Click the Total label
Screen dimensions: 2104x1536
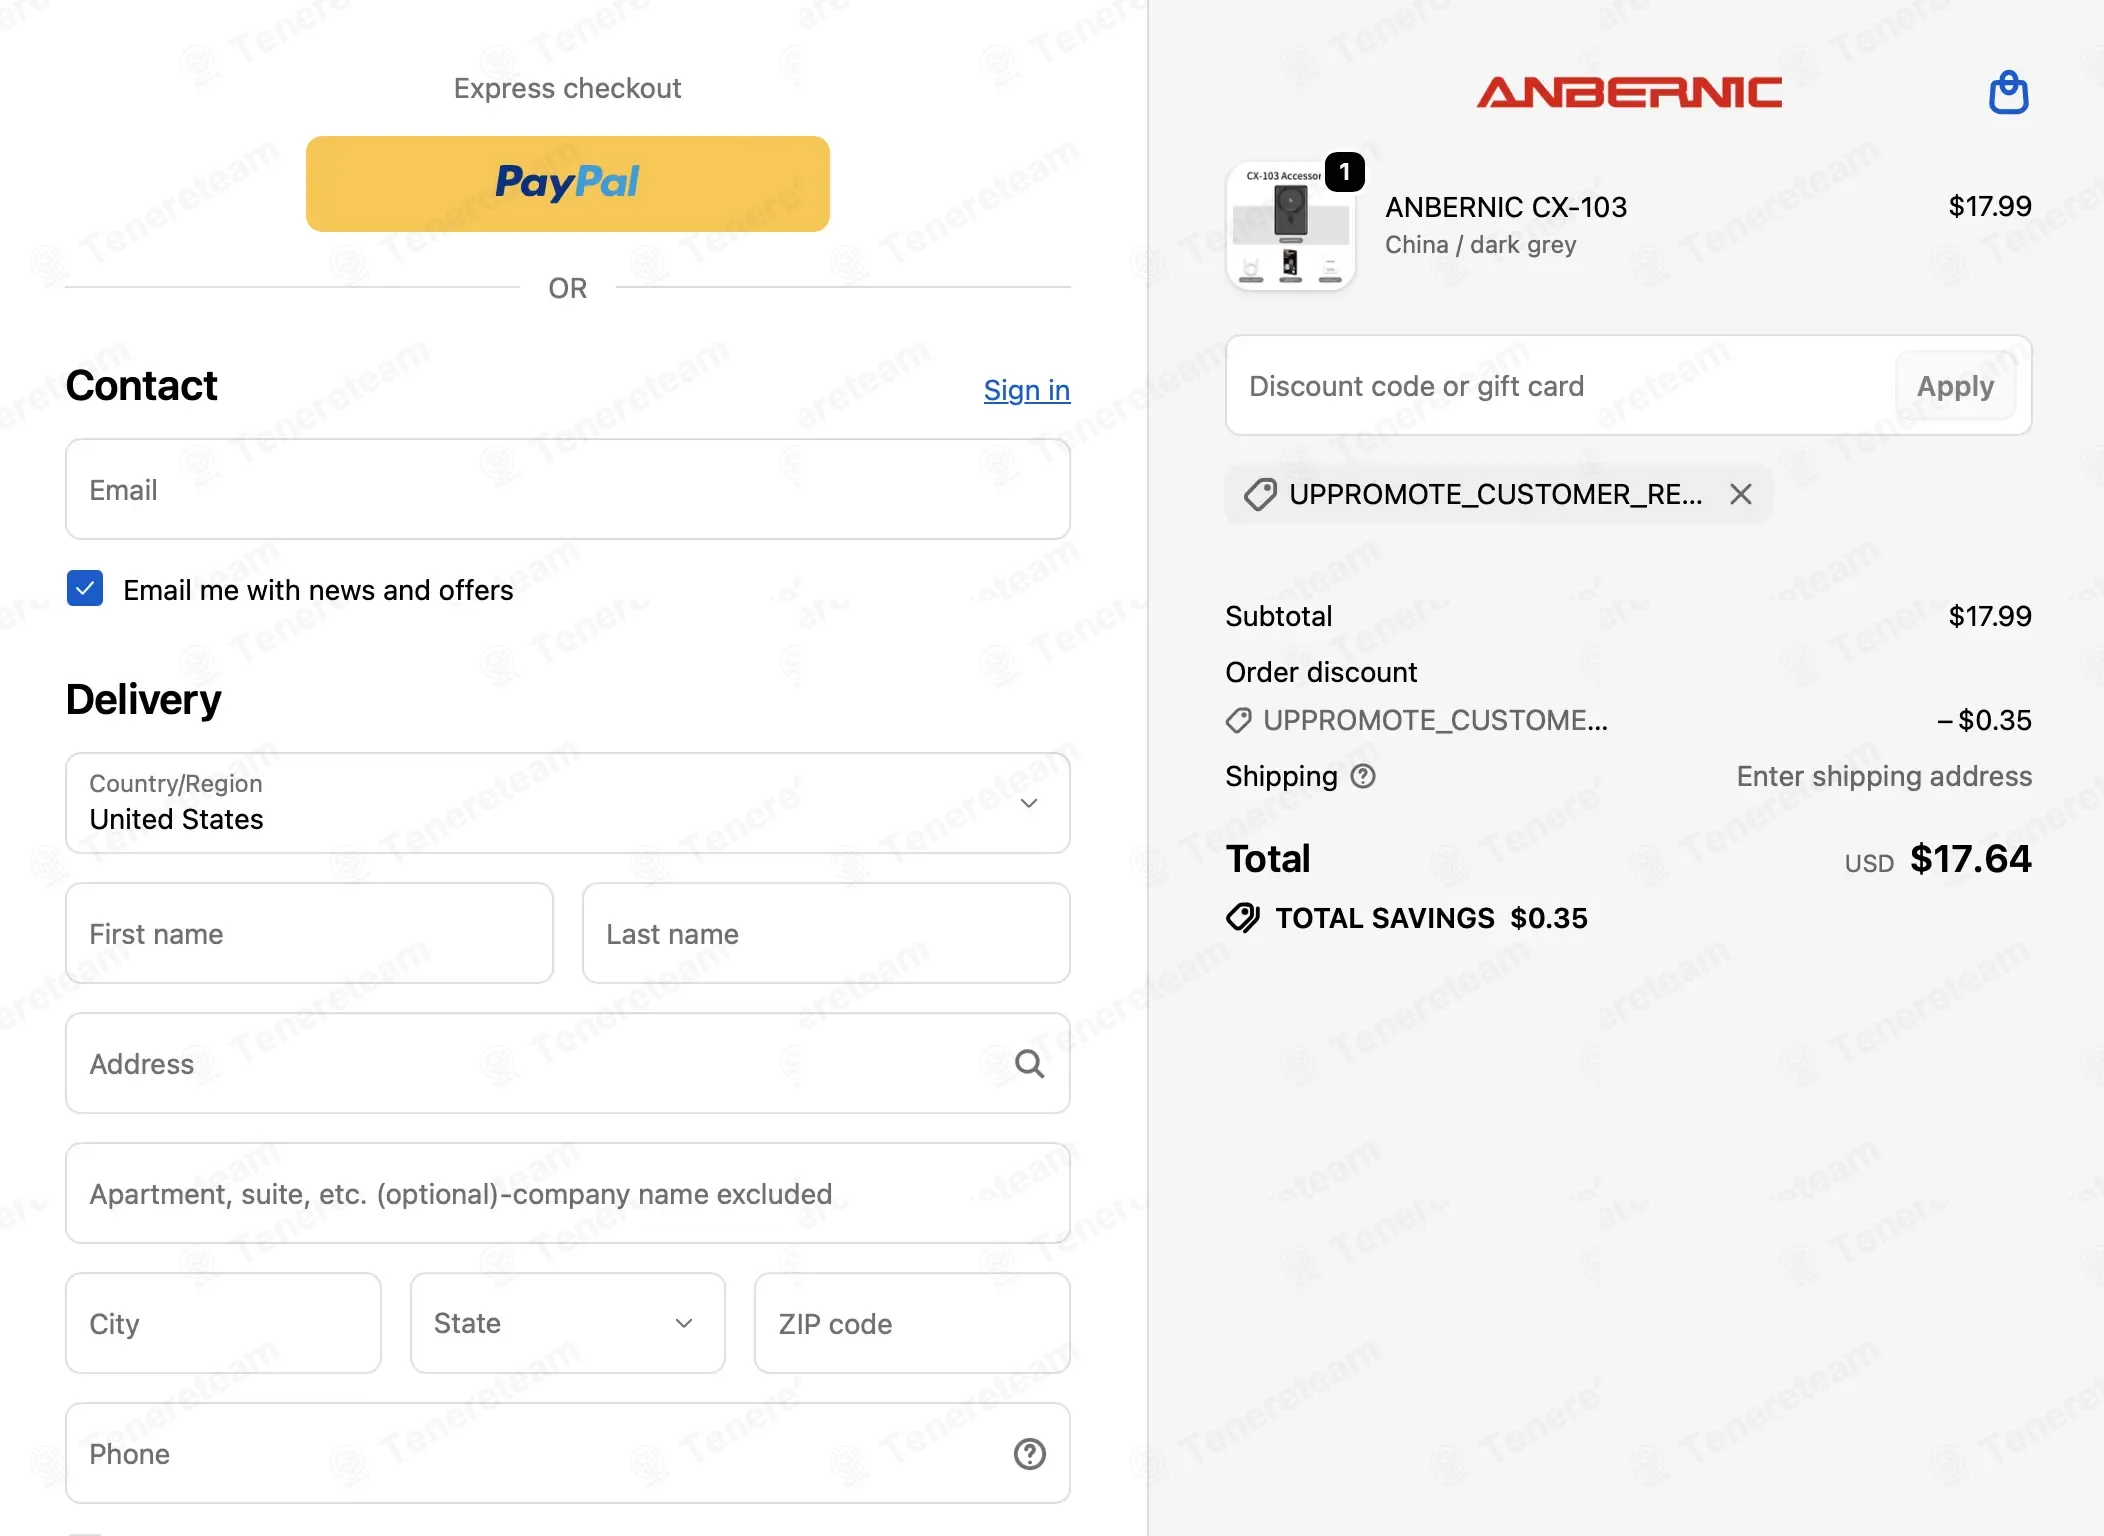(x=1268, y=859)
